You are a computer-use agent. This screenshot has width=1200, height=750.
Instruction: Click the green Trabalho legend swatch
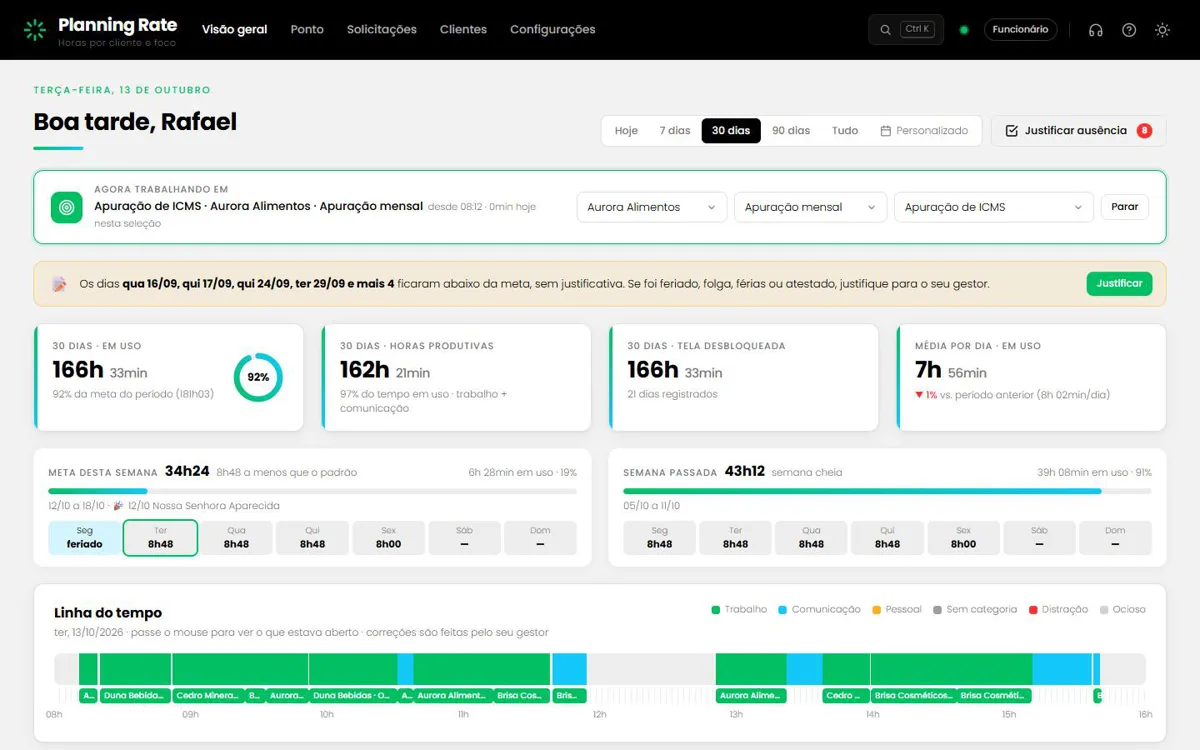tap(716, 609)
